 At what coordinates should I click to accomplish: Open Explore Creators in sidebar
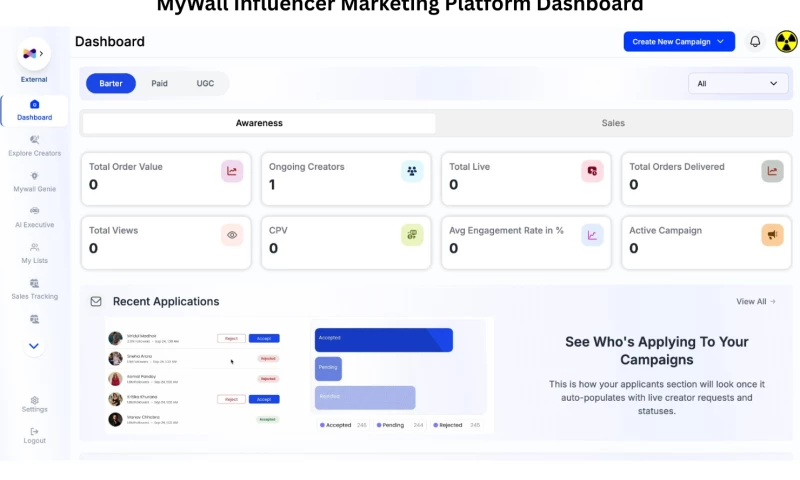pyautogui.click(x=34, y=146)
